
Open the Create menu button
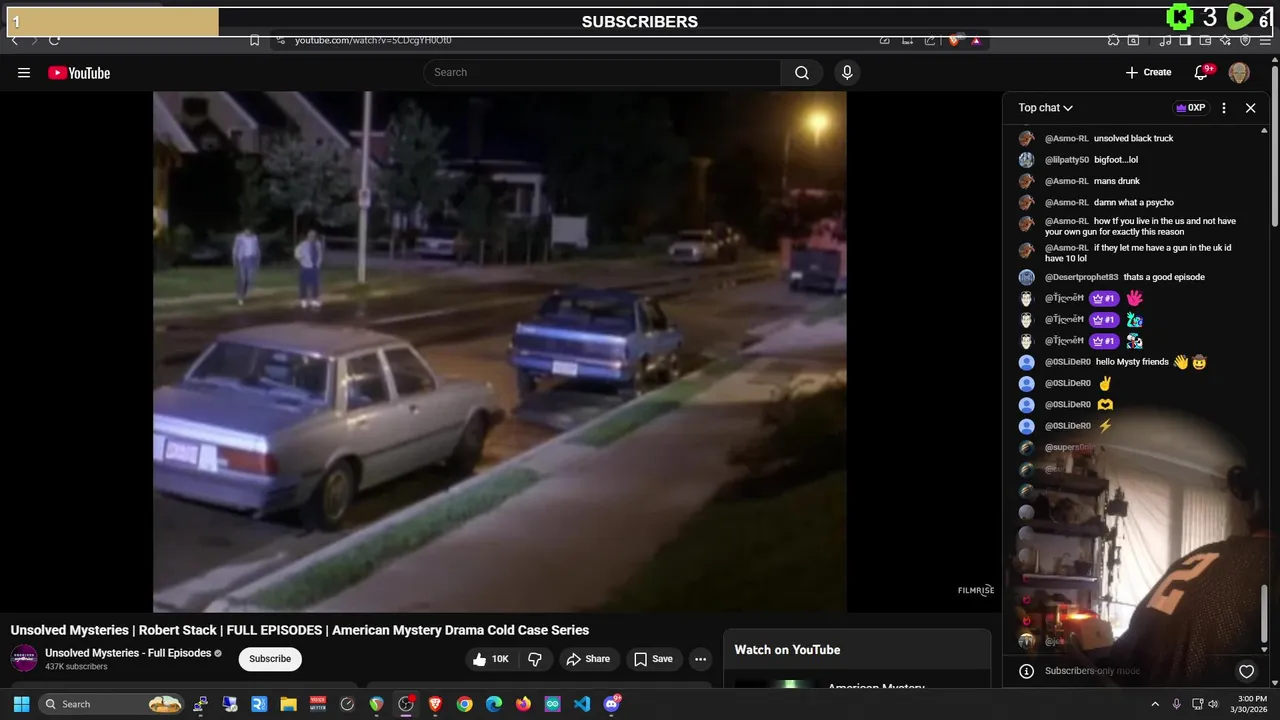click(1148, 72)
